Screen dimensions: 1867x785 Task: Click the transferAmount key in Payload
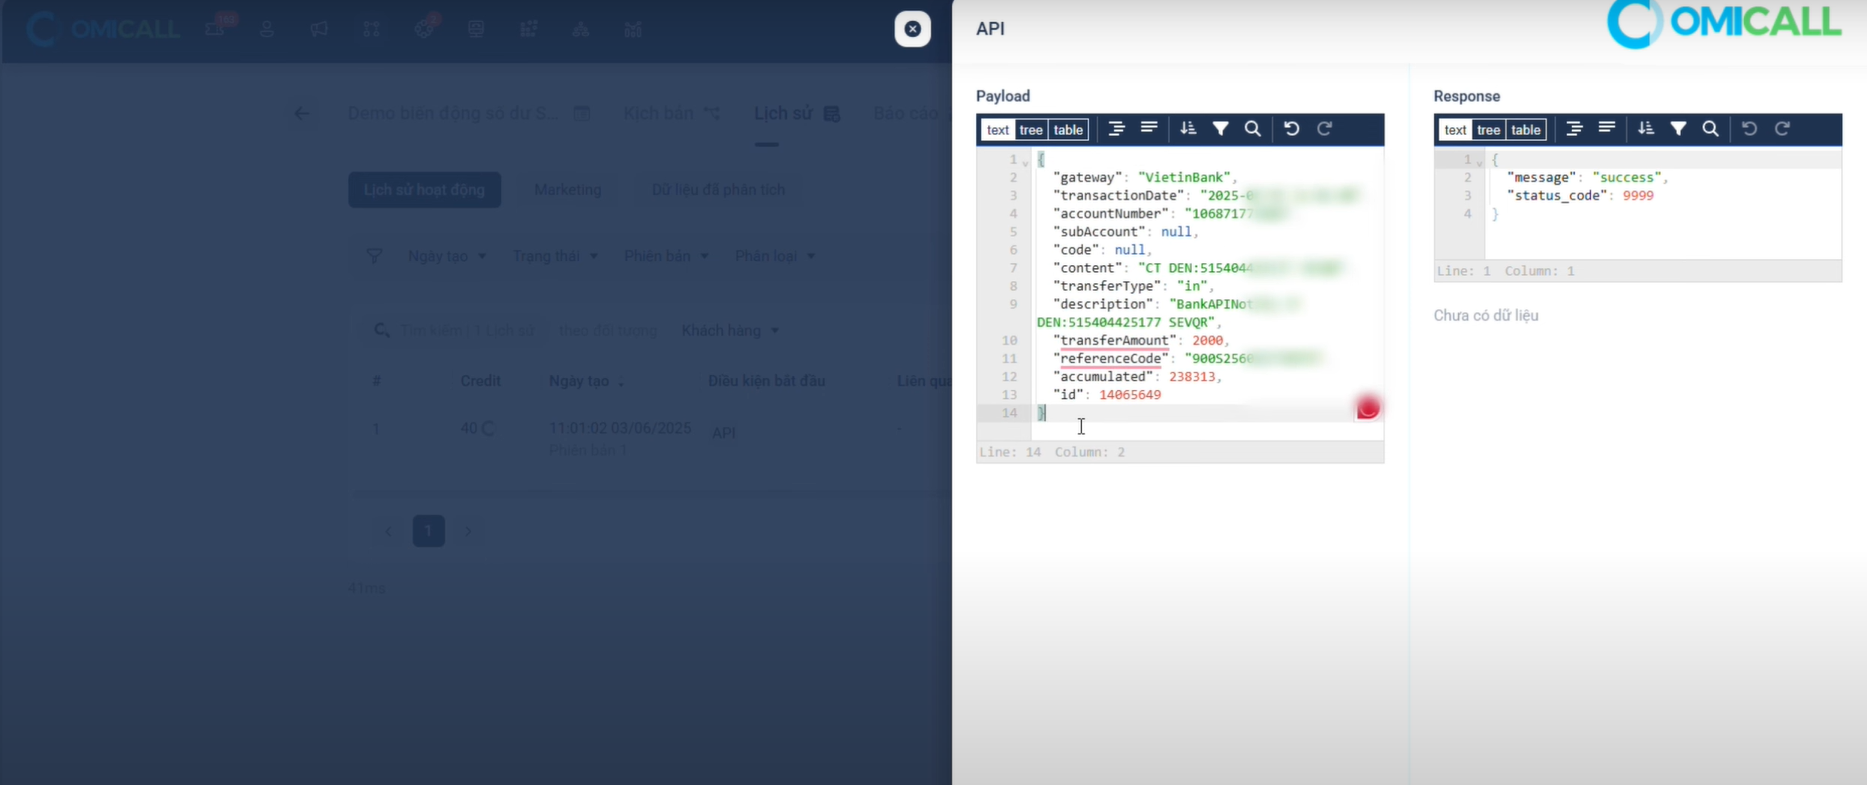click(x=1114, y=340)
